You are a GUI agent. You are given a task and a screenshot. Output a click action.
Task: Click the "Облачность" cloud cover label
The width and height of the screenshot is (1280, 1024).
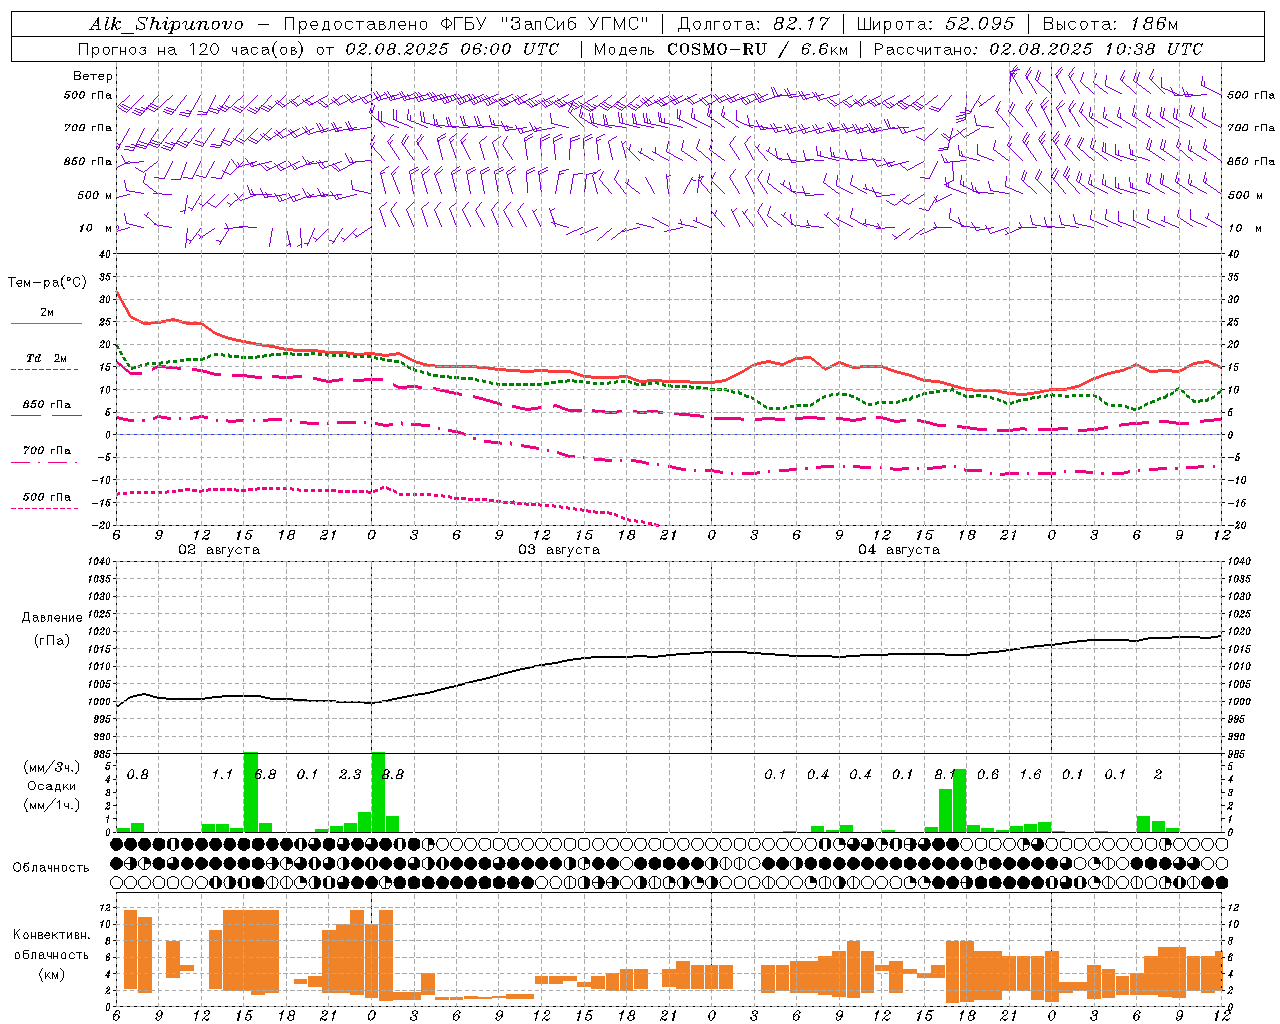point(51,868)
